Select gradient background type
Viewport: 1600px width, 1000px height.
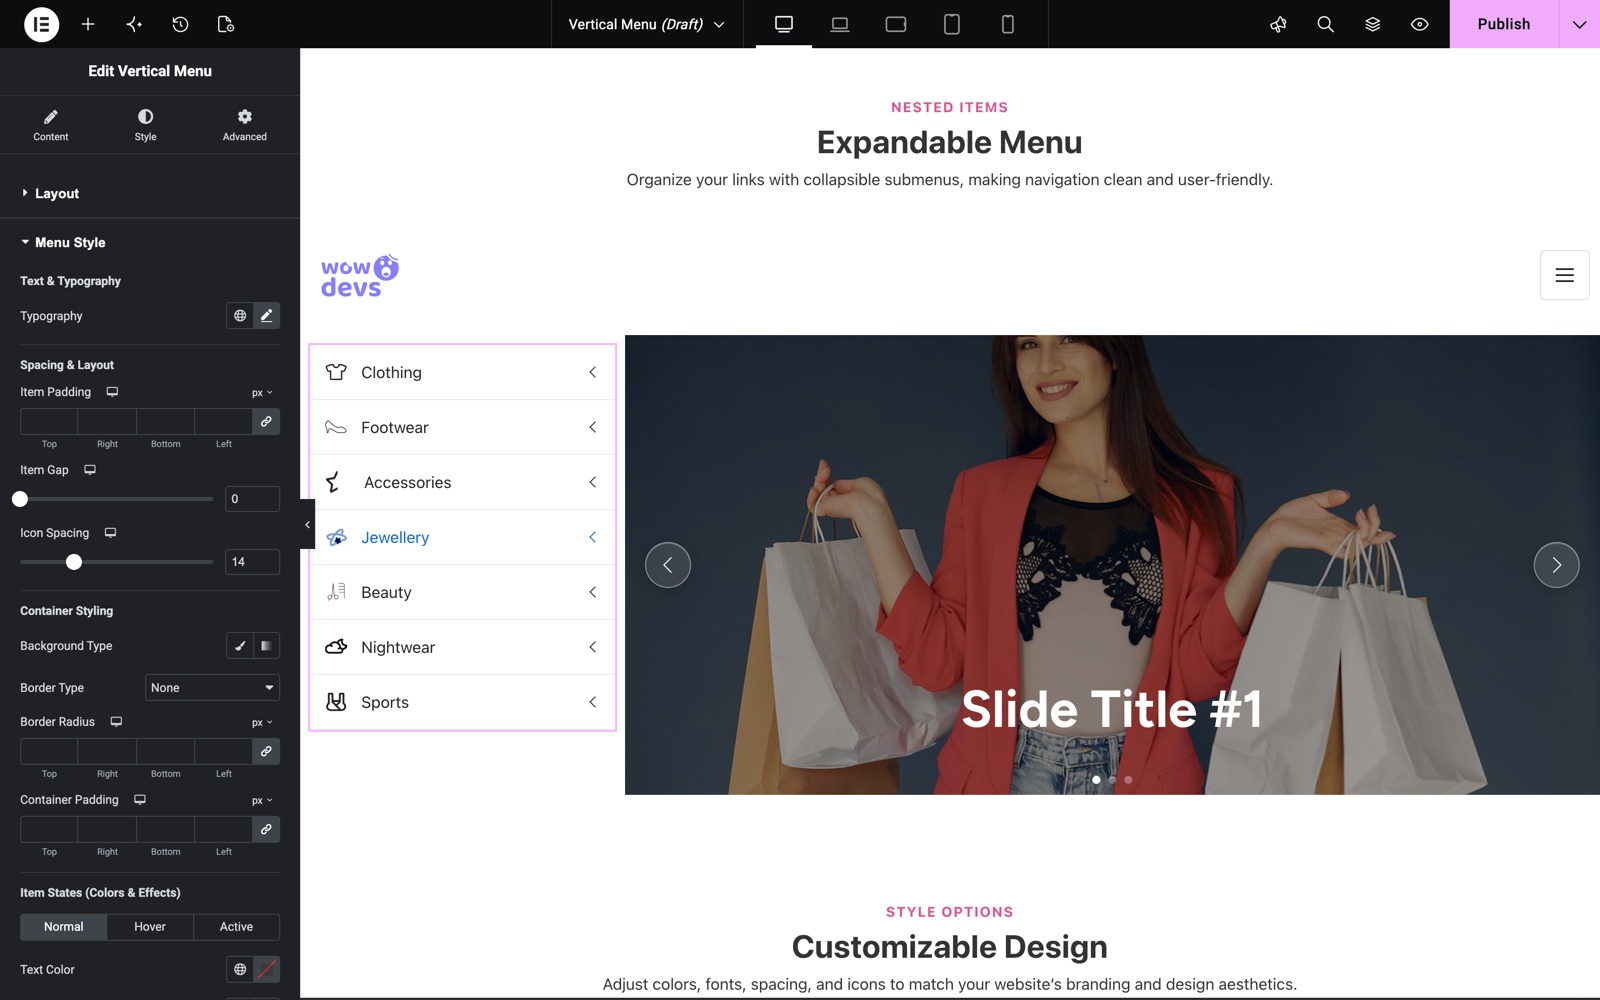pos(266,646)
